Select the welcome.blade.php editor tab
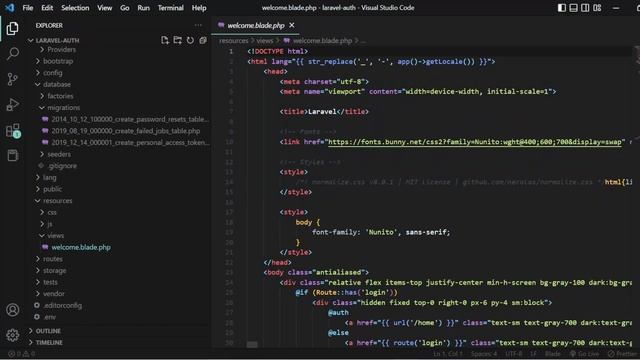Viewport: 640px width, 360px height. (x=256, y=25)
